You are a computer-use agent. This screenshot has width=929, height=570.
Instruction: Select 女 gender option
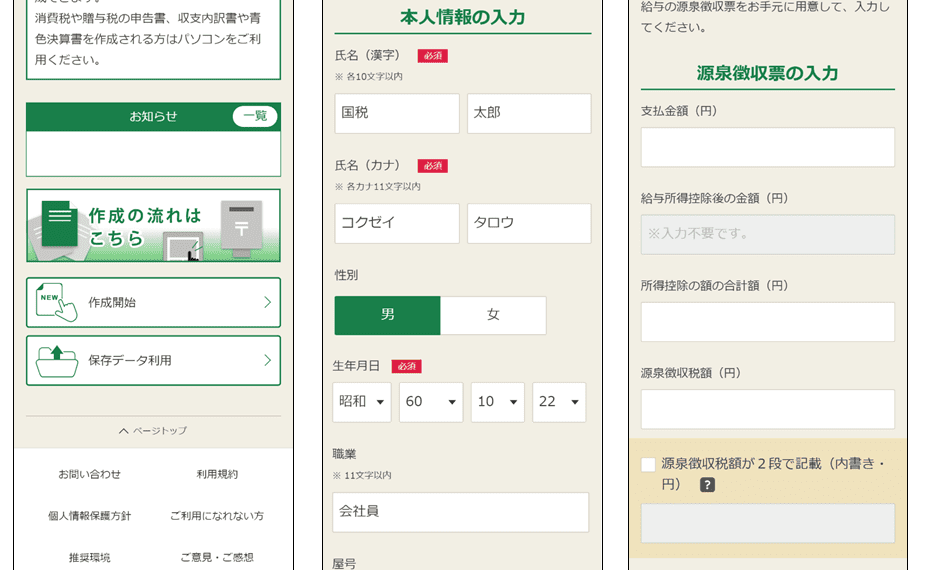click(493, 315)
